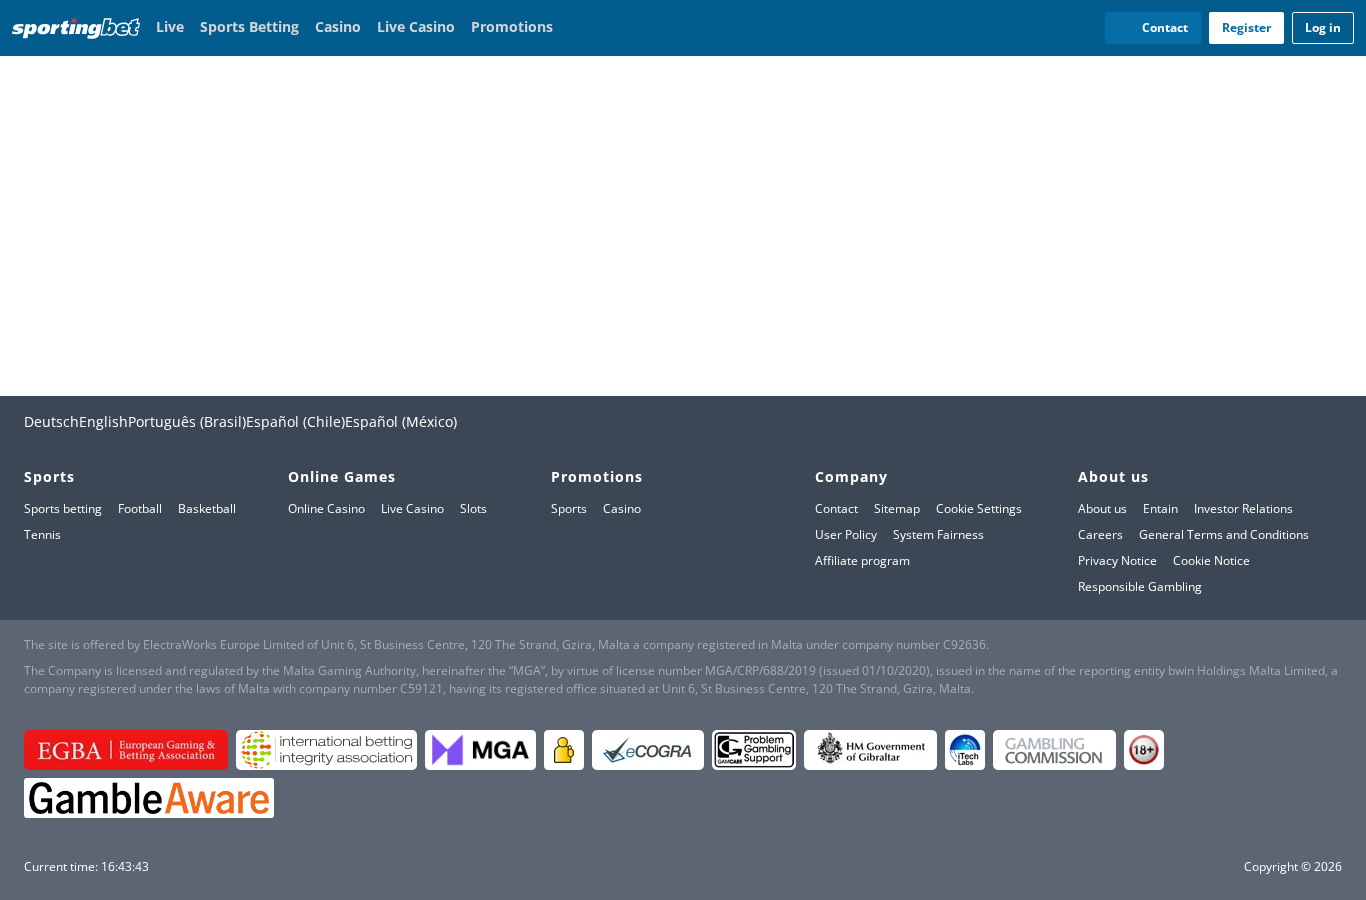View the System Fairness page
This screenshot has width=1366, height=900.
(x=938, y=535)
